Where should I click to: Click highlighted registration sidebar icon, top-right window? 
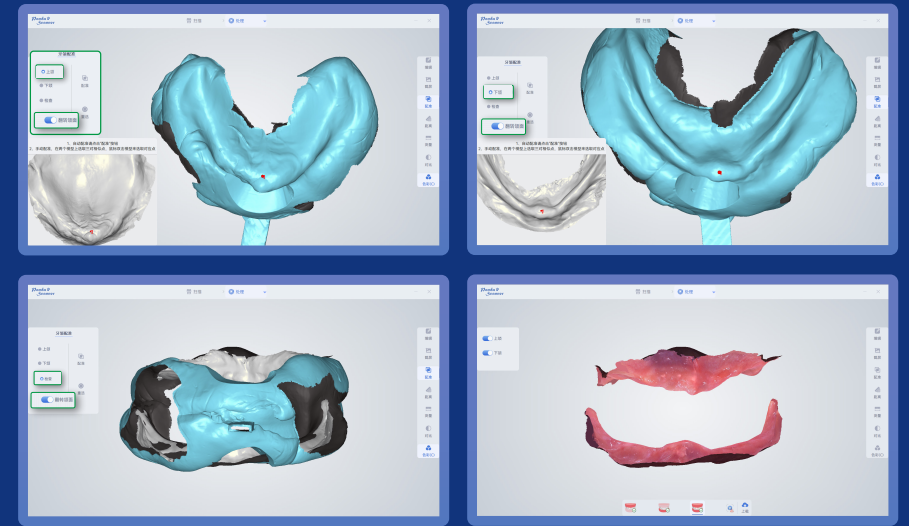coord(877,101)
